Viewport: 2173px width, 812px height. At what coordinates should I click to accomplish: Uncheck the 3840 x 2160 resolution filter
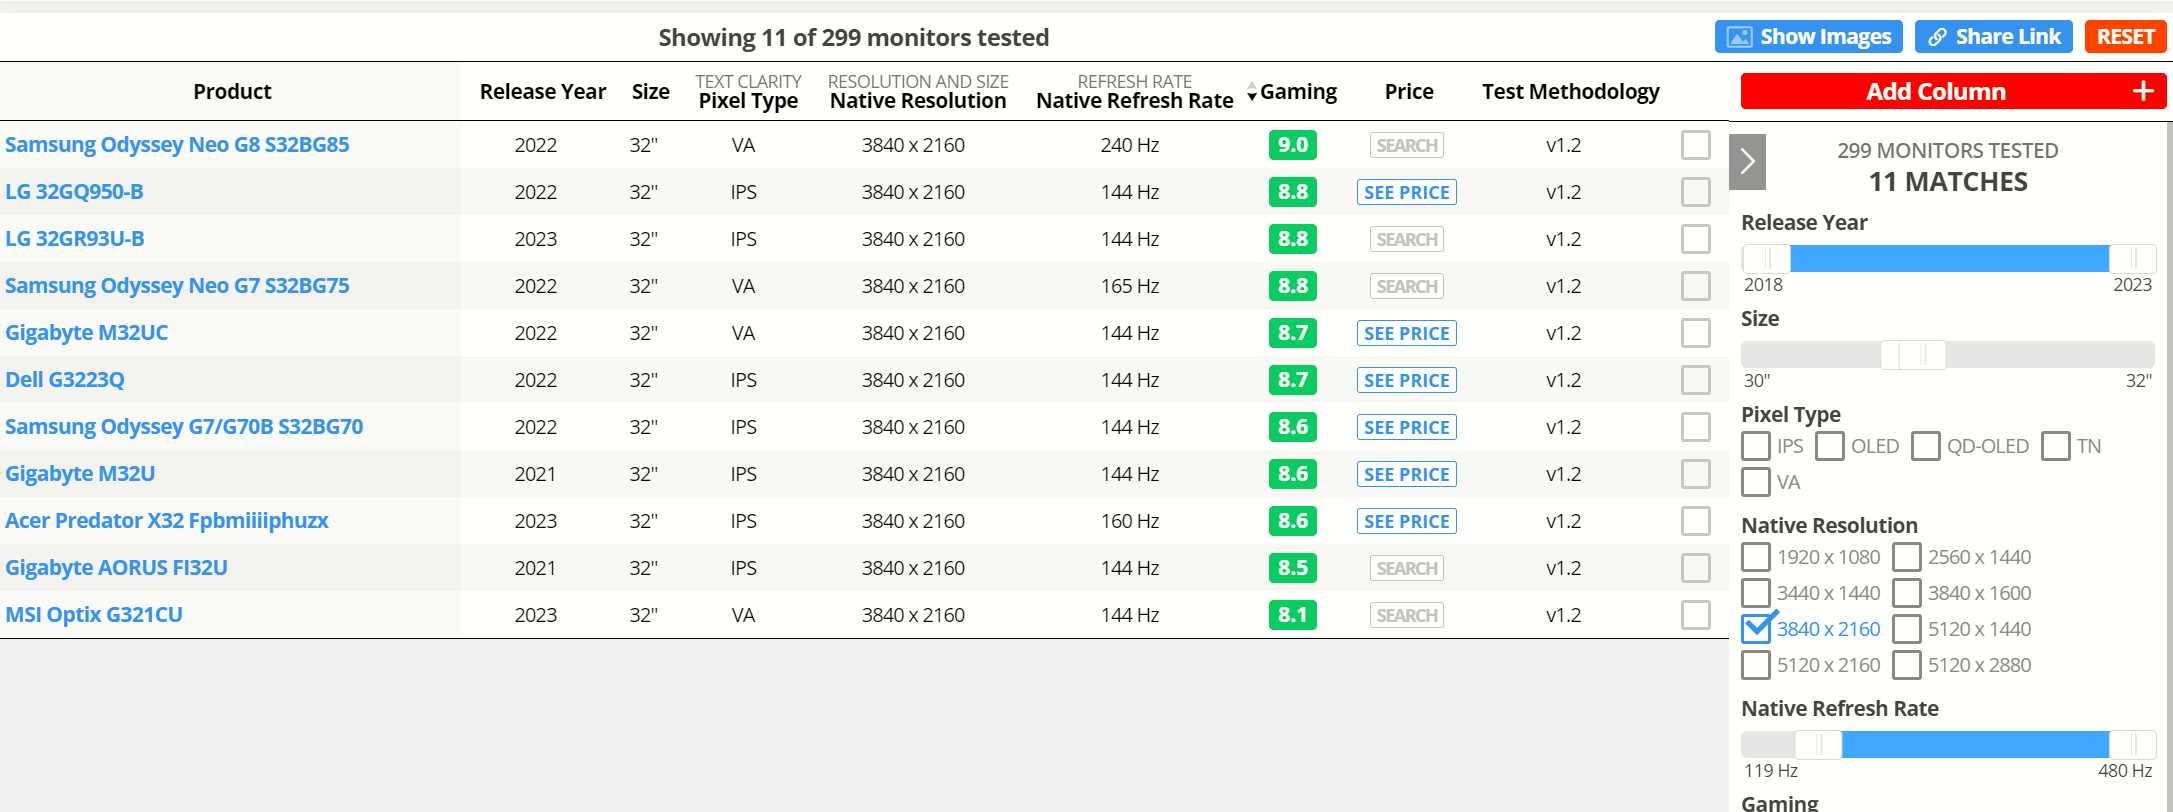pyautogui.click(x=1755, y=629)
